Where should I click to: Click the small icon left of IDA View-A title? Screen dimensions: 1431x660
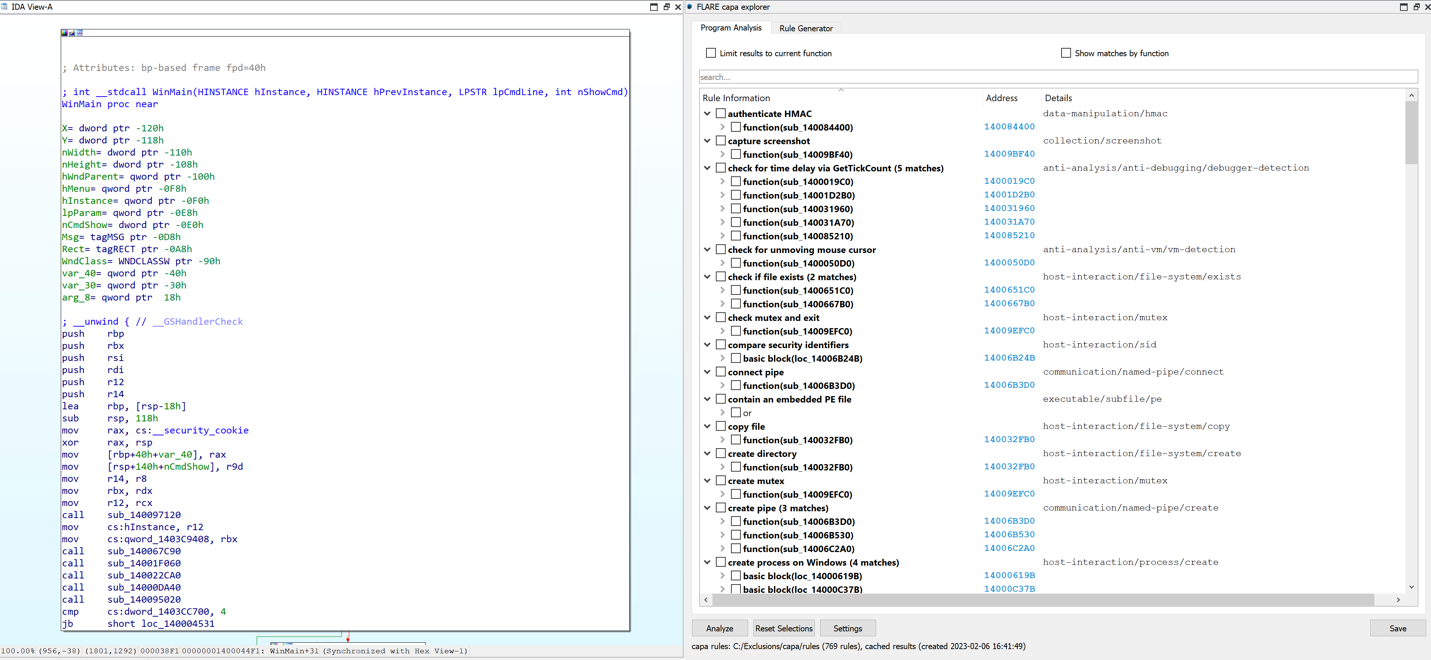[7, 6]
